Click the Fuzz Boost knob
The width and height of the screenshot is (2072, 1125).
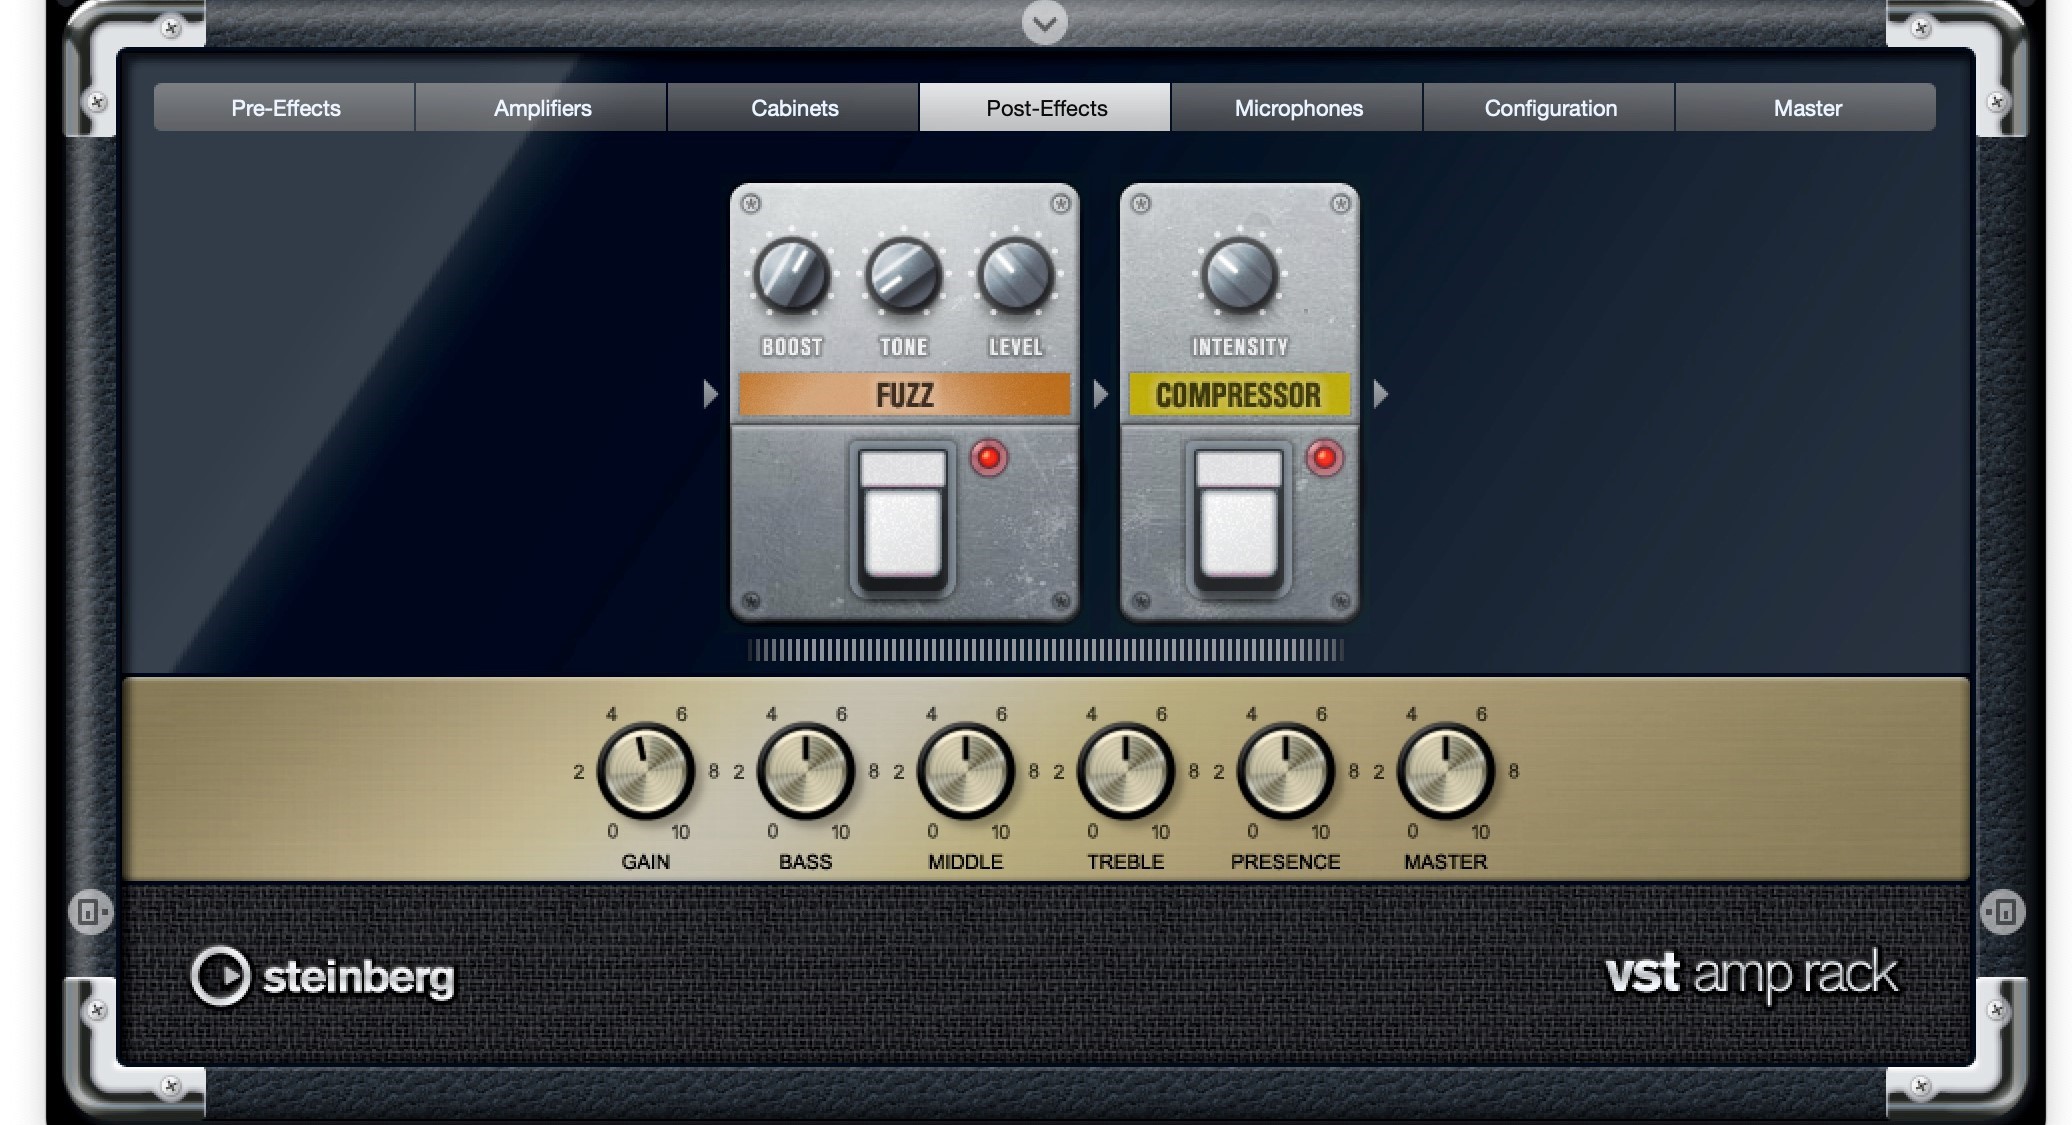pos(792,275)
